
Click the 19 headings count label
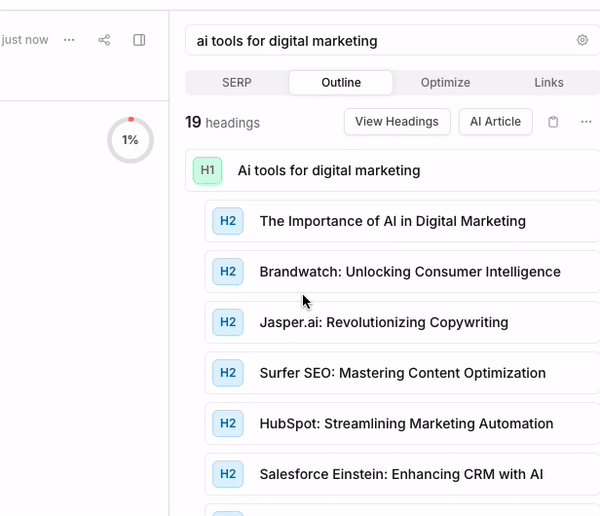pyautogui.click(x=222, y=122)
